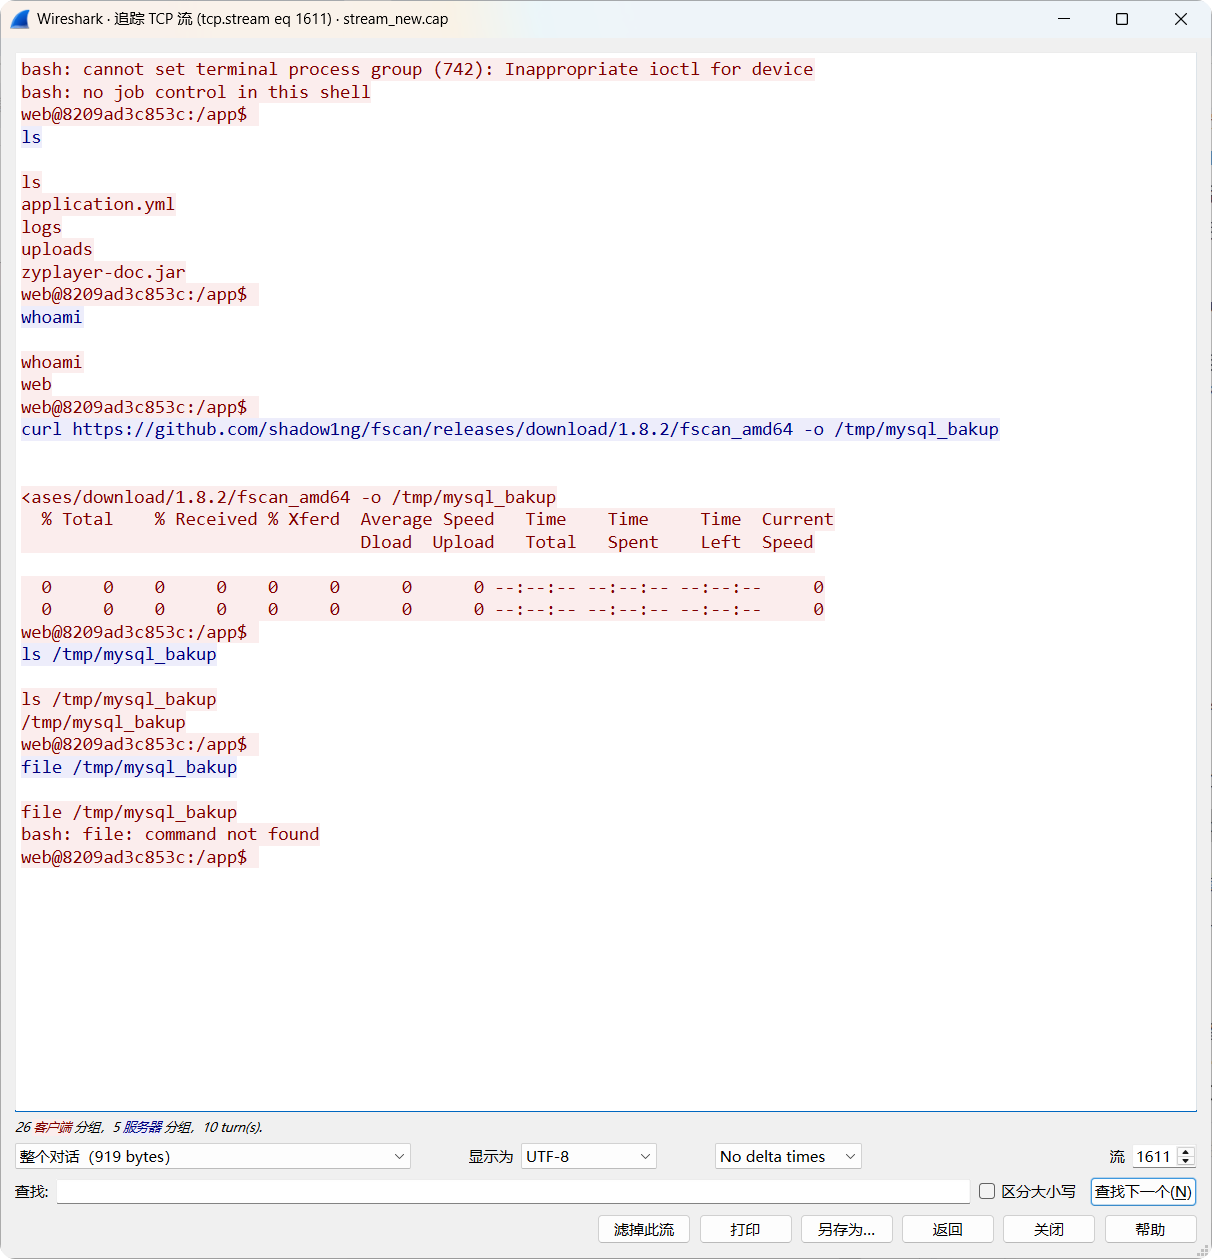Click the "26 客户端 分组" status text
The width and height of the screenshot is (1212, 1259).
[60, 1127]
